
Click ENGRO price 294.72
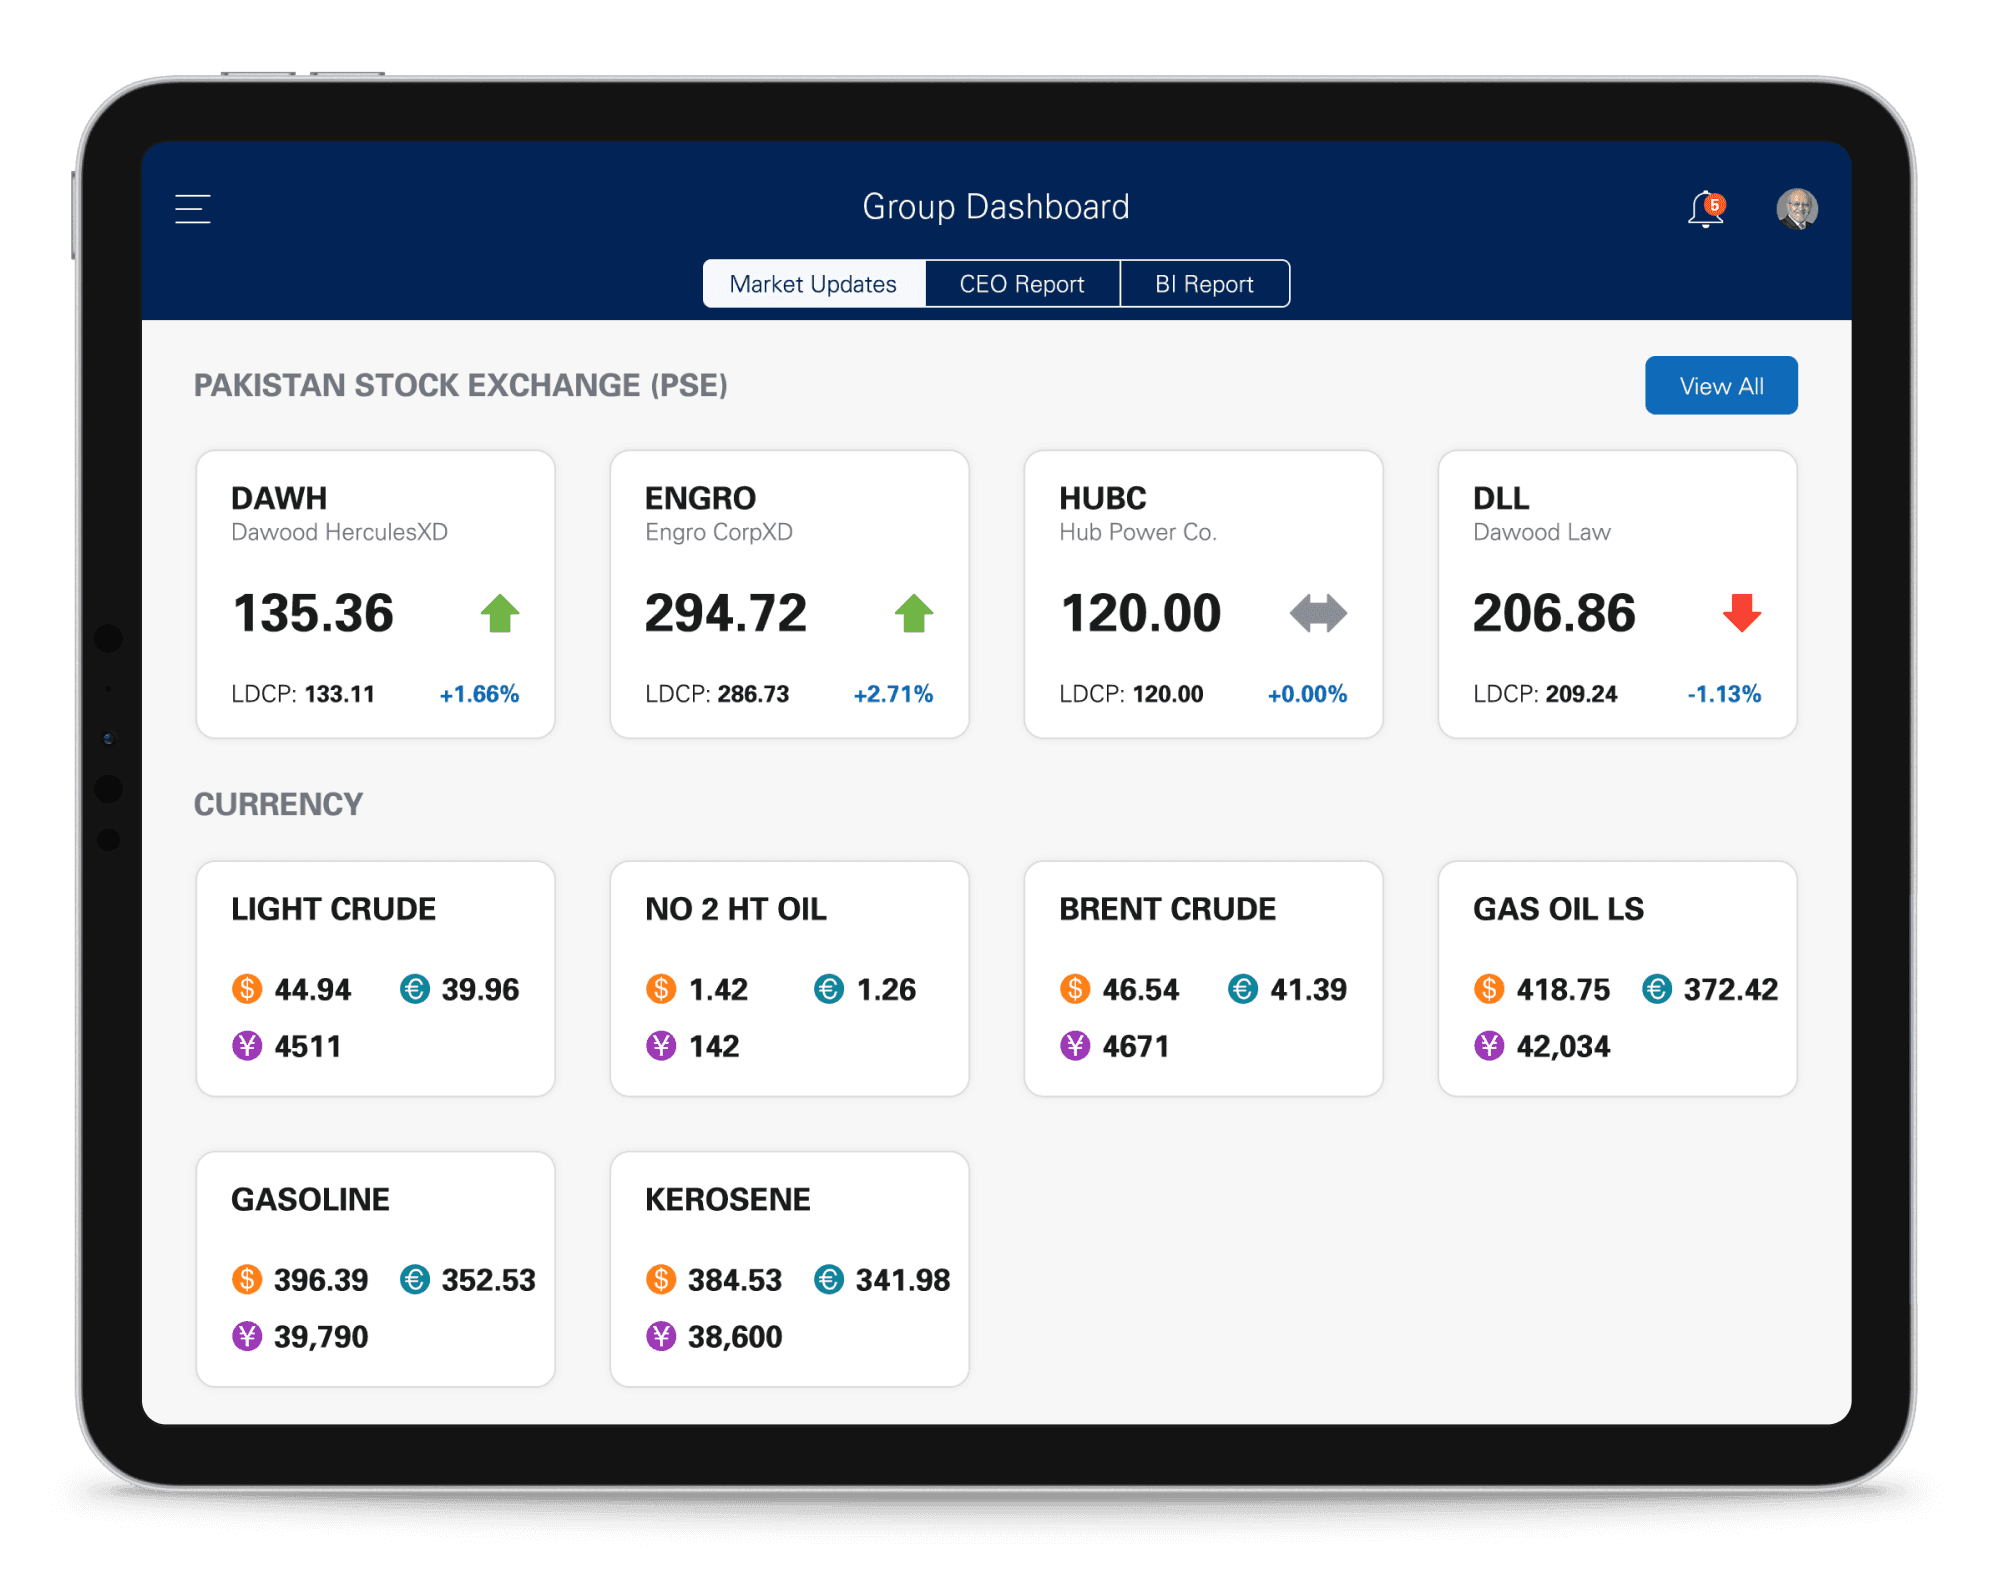tap(726, 613)
